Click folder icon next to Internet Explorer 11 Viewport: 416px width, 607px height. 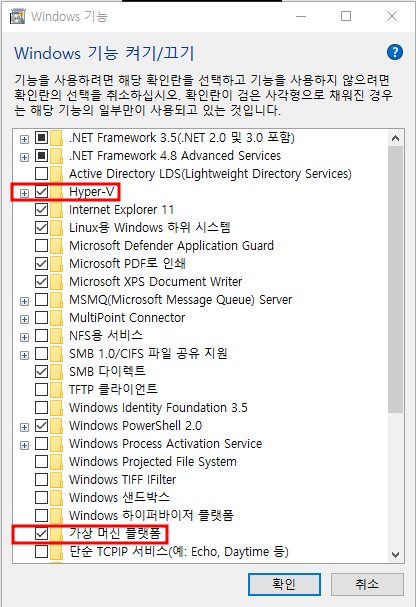click(x=56, y=210)
